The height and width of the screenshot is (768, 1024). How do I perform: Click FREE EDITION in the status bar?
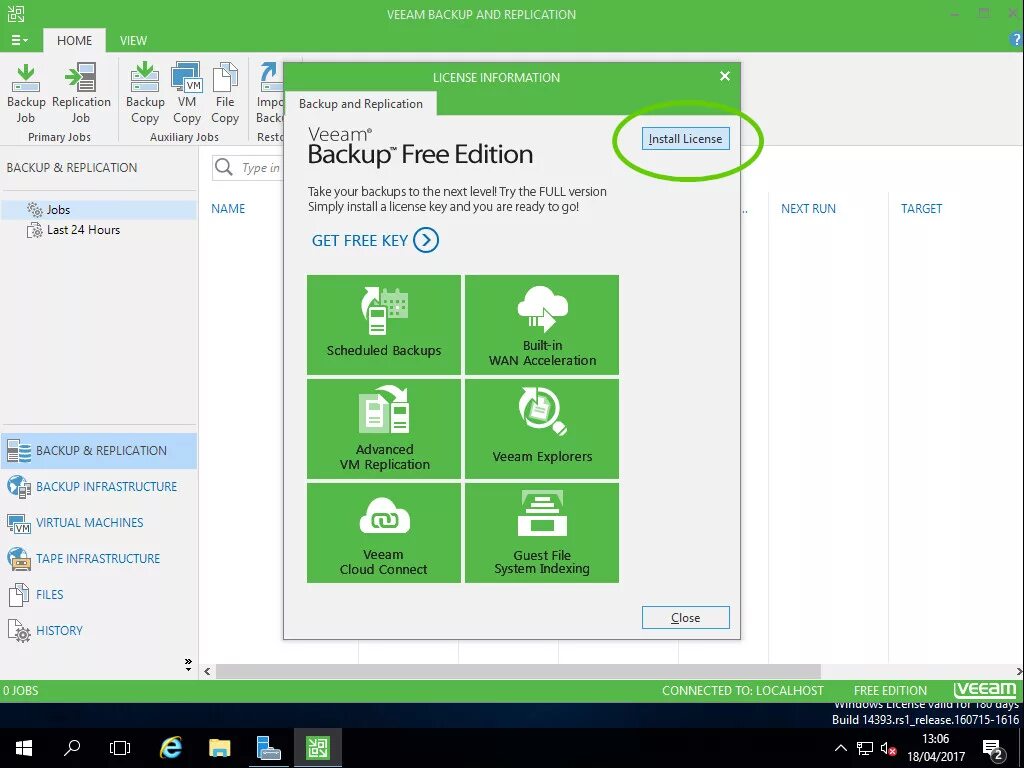click(x=889, y=690)
